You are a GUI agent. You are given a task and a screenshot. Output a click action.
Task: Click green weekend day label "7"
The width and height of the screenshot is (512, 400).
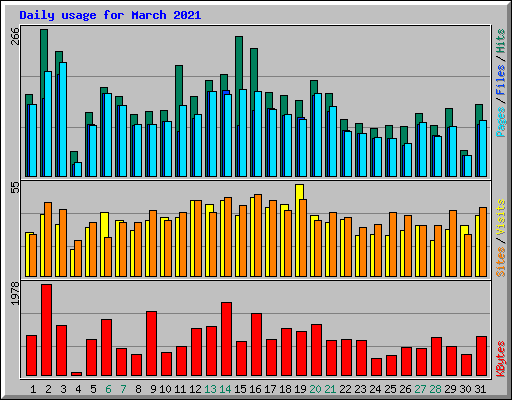tap(123, 389)
